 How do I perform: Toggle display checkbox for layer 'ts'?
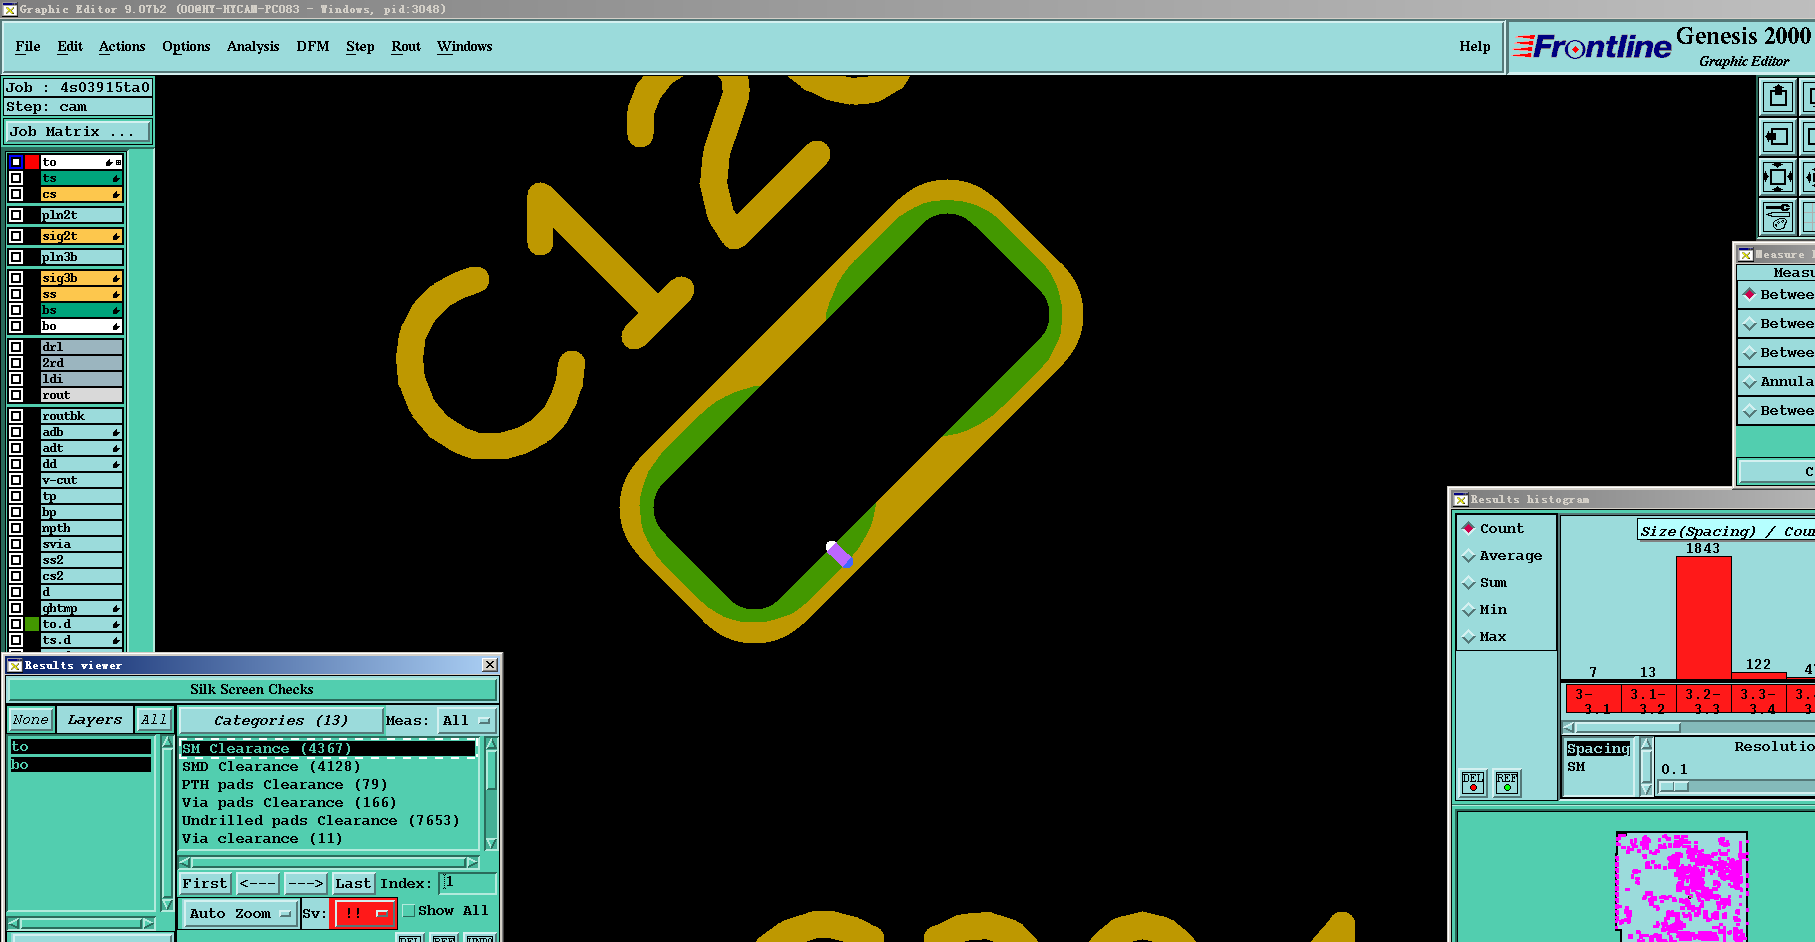[x=16, y=178]
